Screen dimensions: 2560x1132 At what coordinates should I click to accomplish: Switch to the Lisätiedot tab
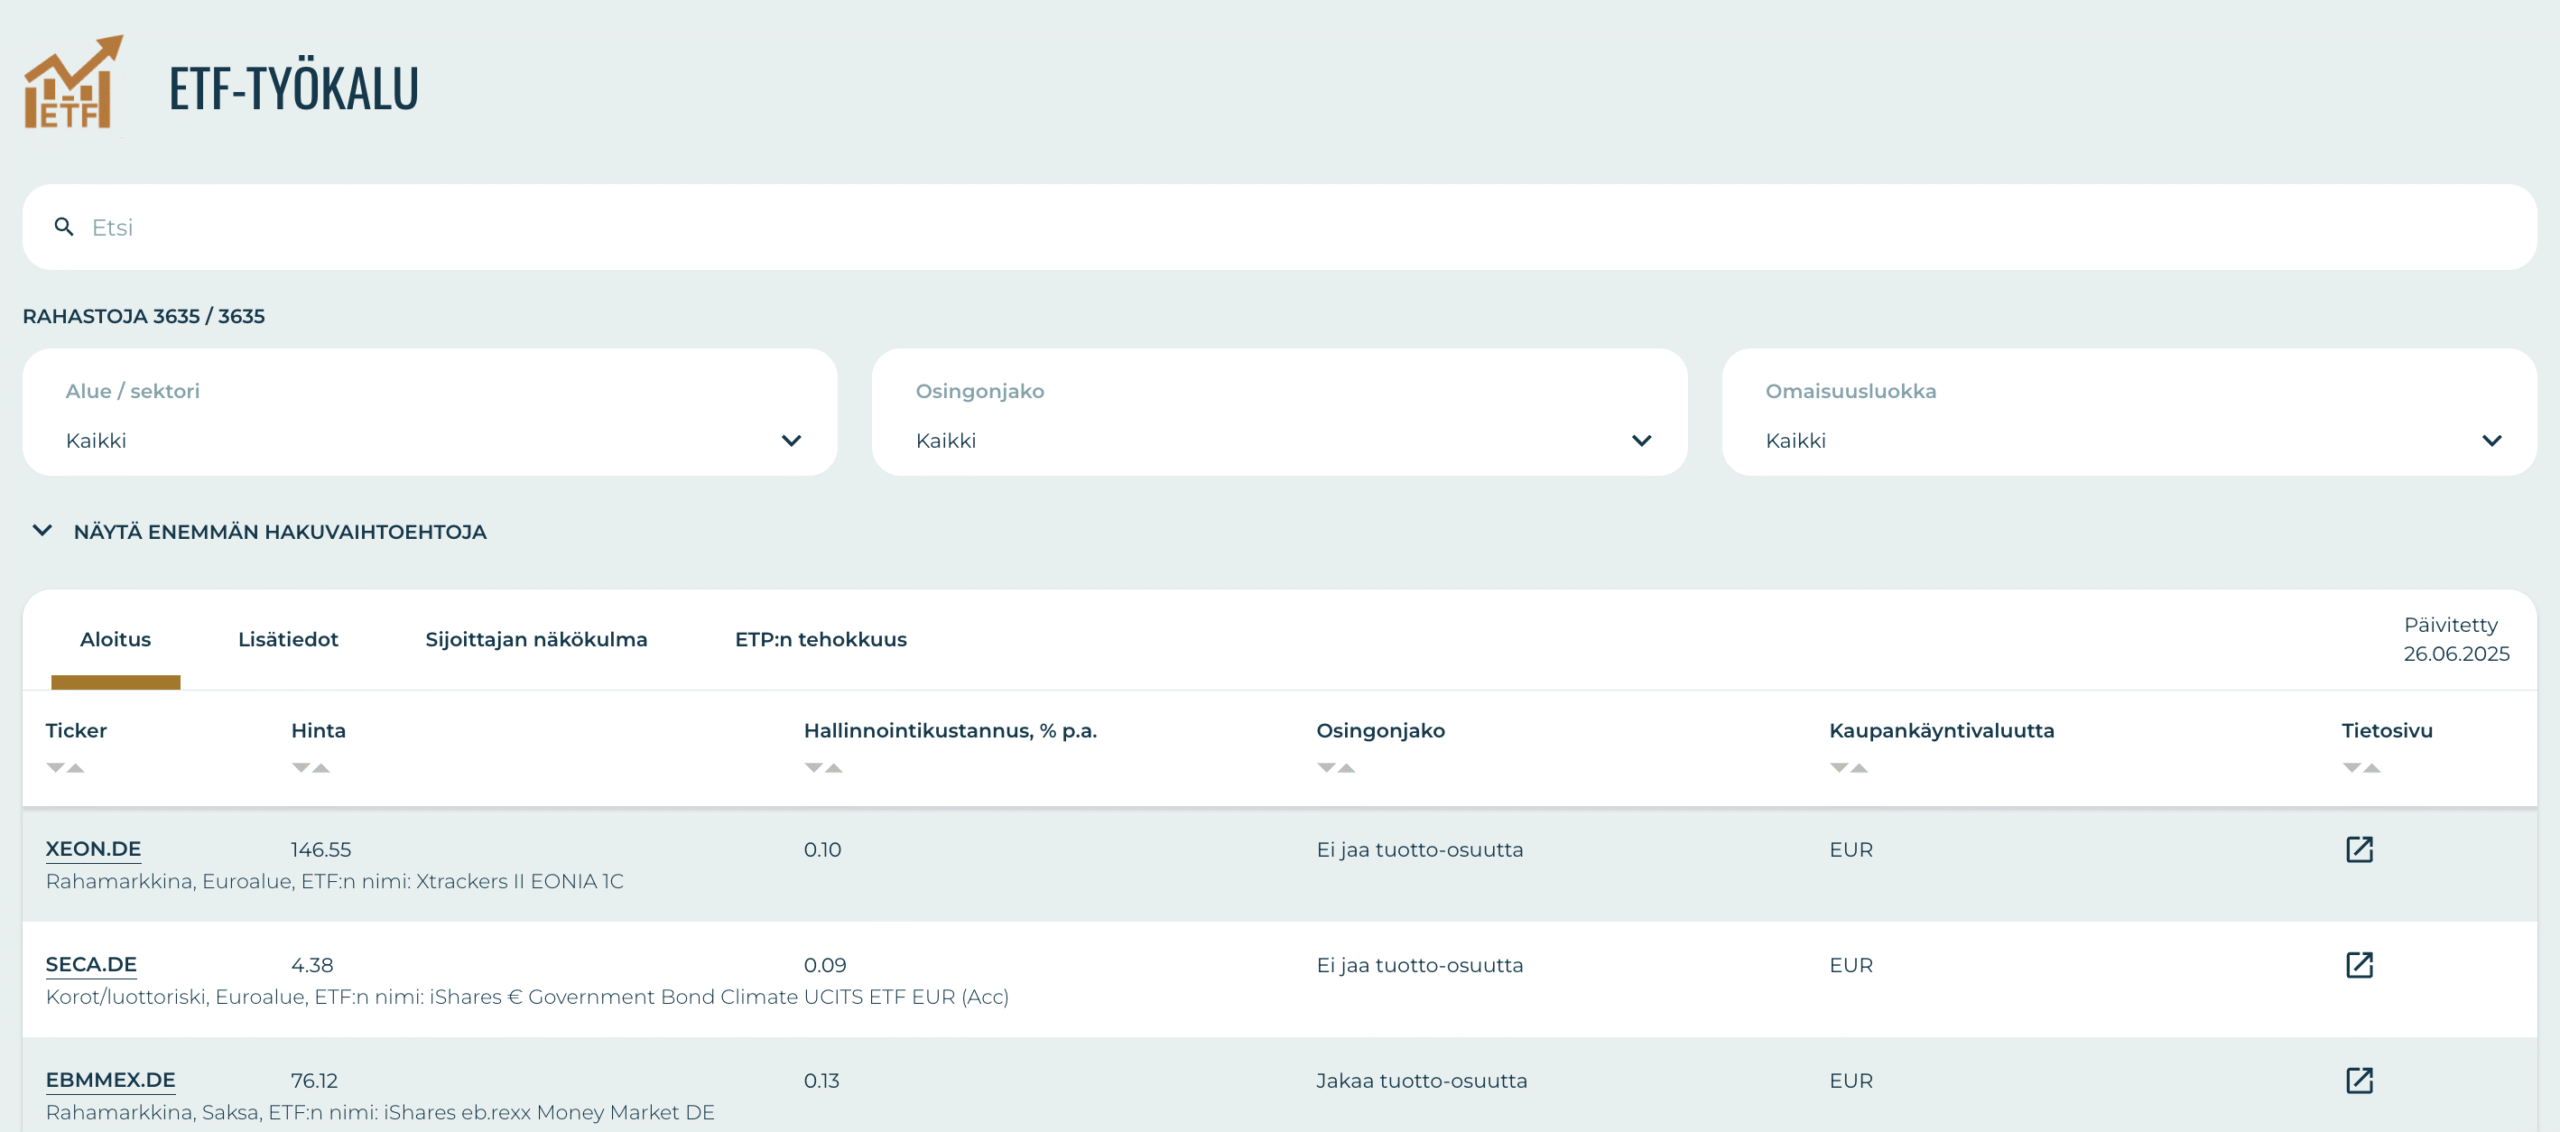click(288, 639)
